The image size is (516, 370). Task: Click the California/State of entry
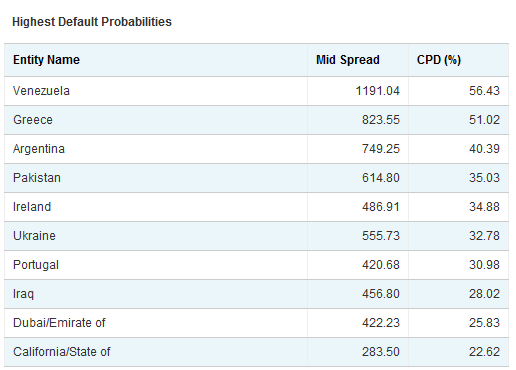tap(62, 352)
